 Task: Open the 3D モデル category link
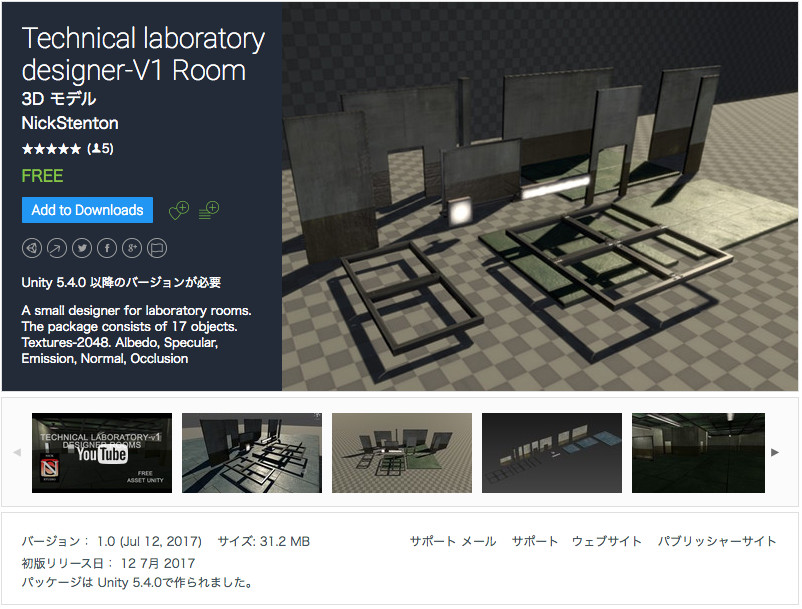pyautogui.click(x=59, y=99)
